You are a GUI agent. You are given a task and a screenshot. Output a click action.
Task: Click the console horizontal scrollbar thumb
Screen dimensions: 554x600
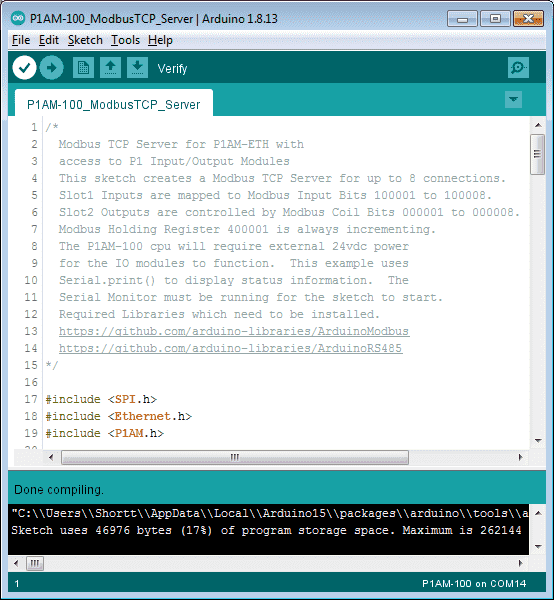34,563
